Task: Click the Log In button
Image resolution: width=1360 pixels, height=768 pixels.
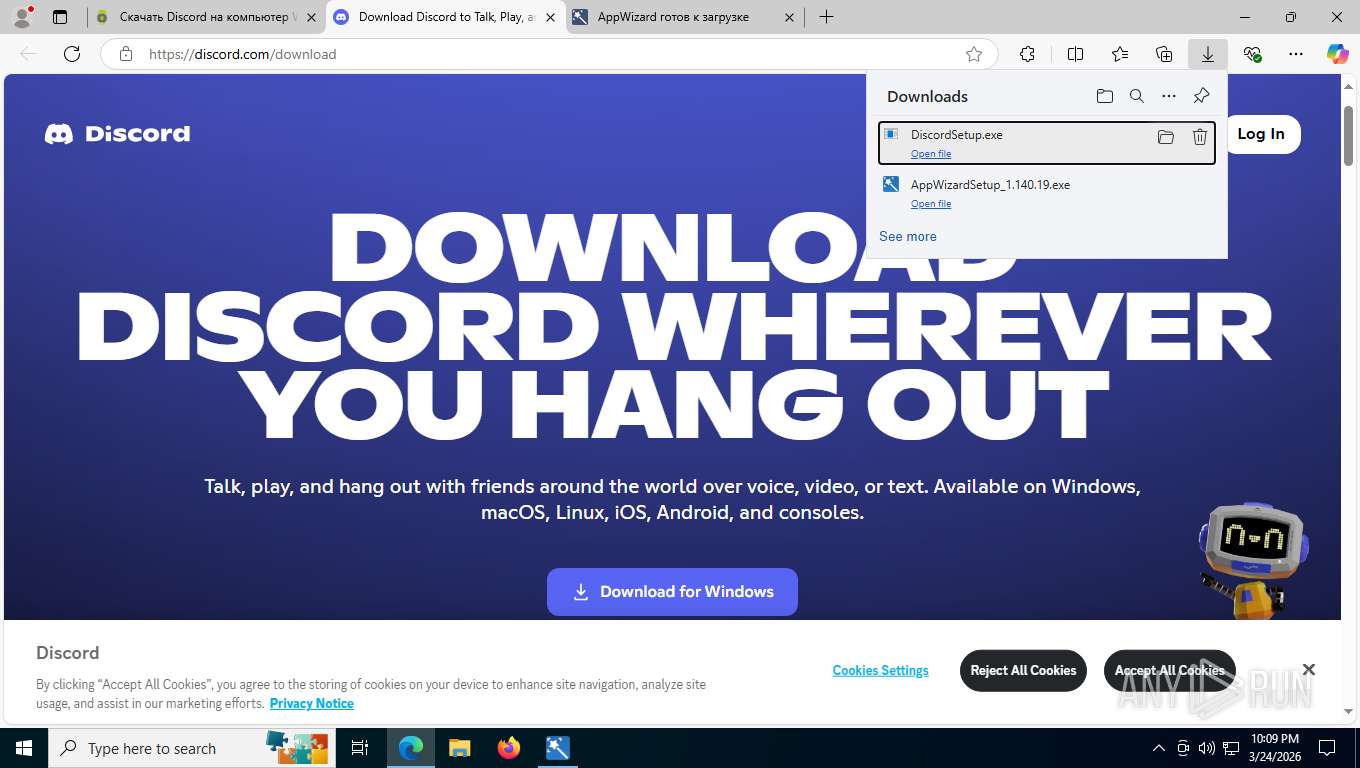Action: tap(1260, 134)
